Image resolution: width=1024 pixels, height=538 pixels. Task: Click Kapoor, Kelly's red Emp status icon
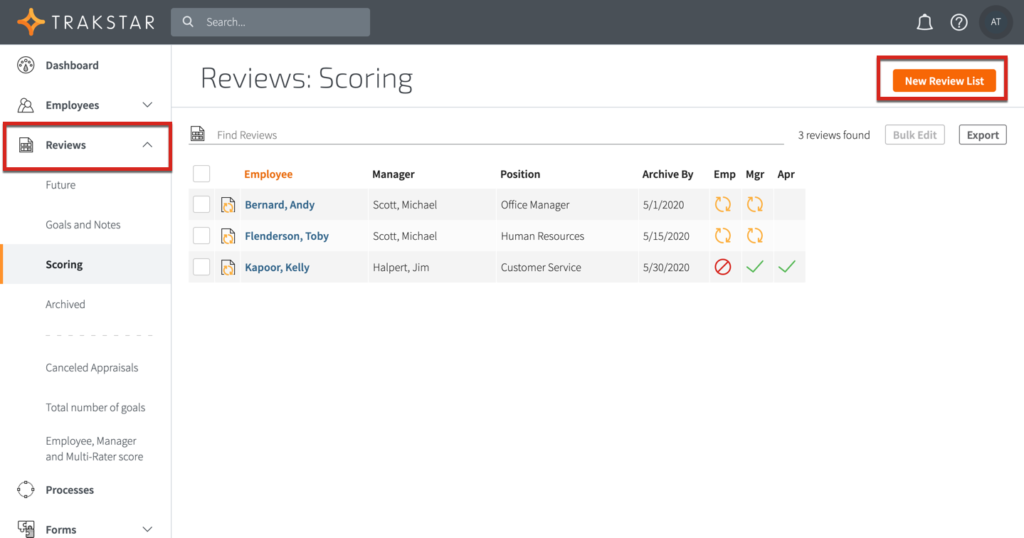722,267
